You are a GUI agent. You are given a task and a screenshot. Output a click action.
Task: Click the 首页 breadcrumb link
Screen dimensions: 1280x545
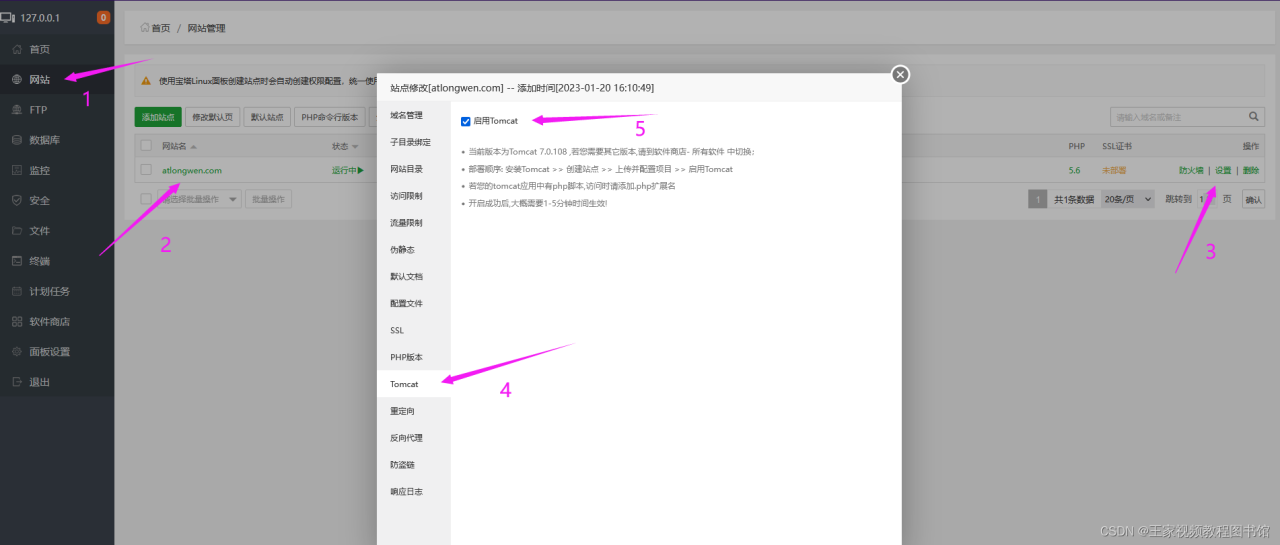tap(160, 28)
